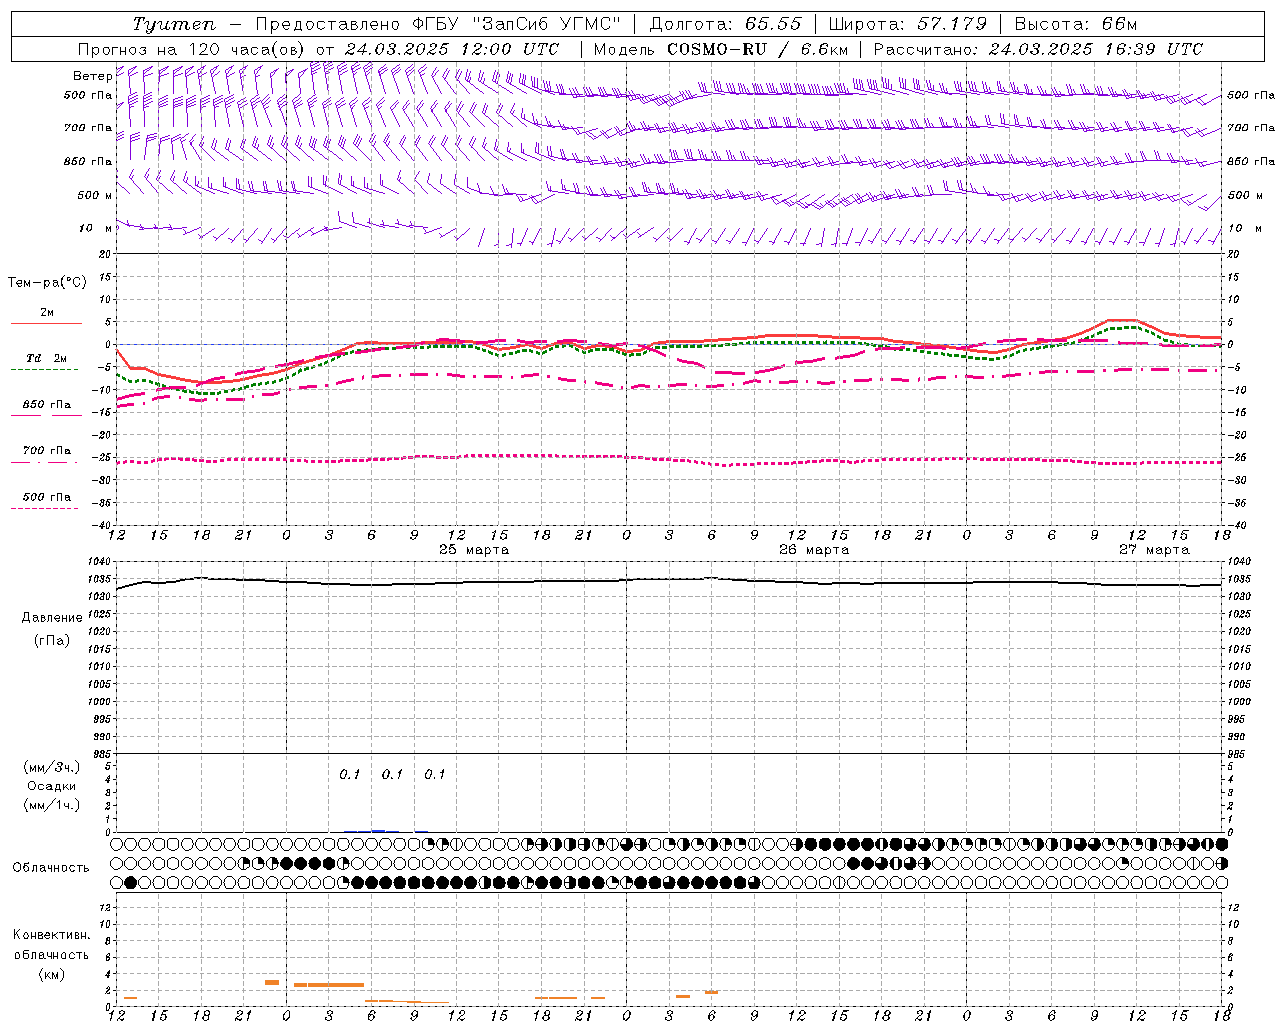Click dotted magenta line sample under legend '500 гПа'

[x=45, y=508]
